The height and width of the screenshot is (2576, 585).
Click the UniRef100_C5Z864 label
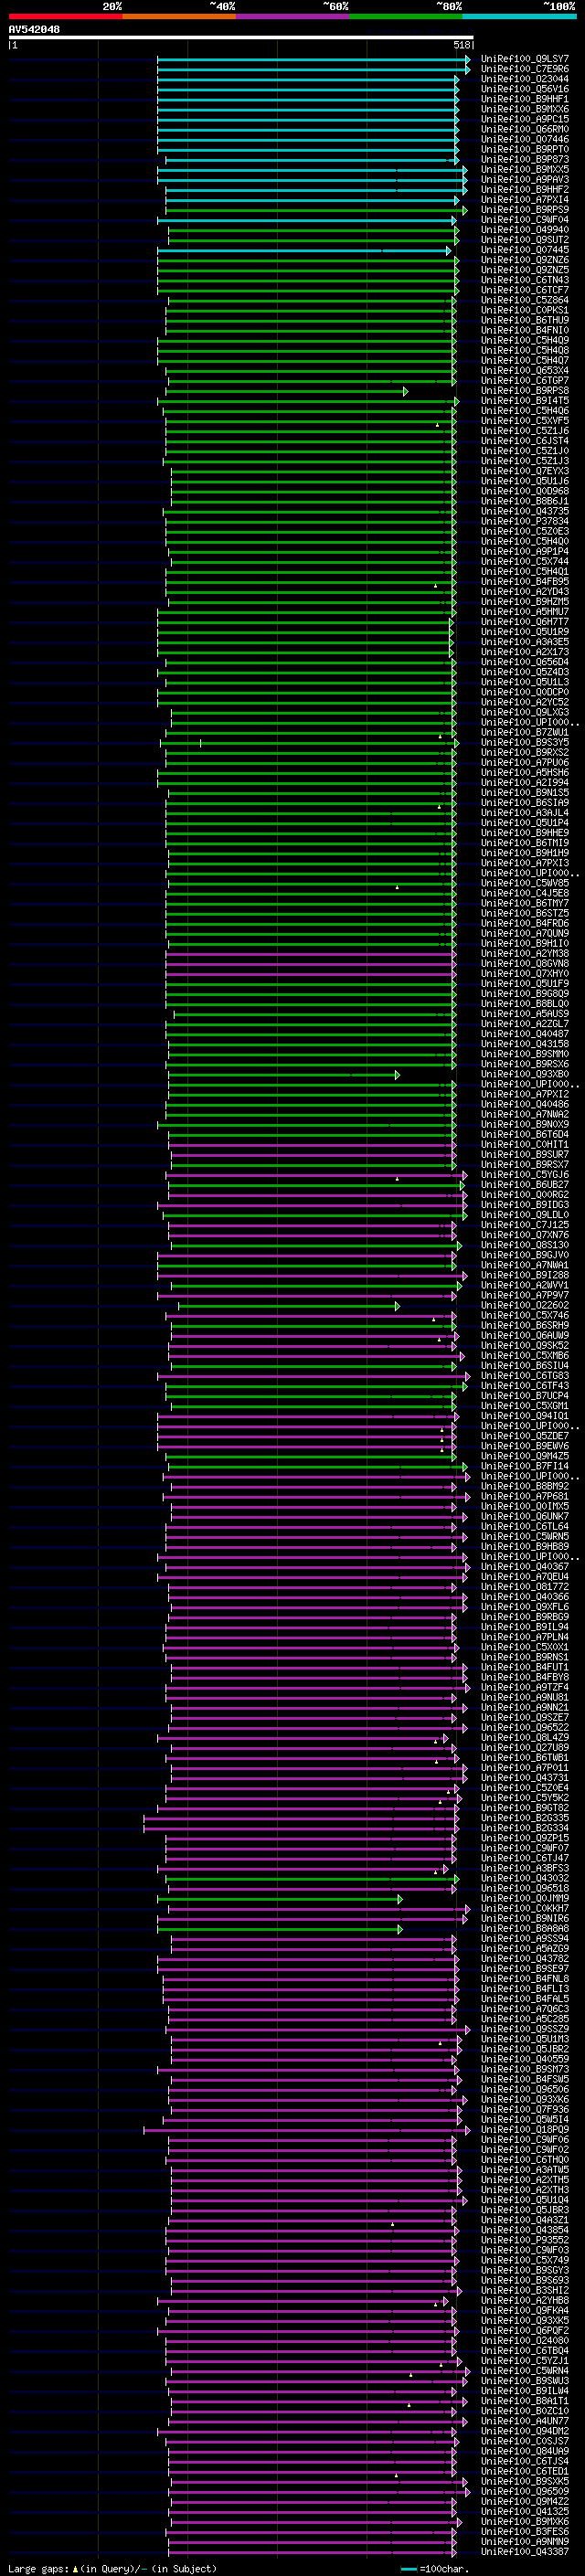525,300
